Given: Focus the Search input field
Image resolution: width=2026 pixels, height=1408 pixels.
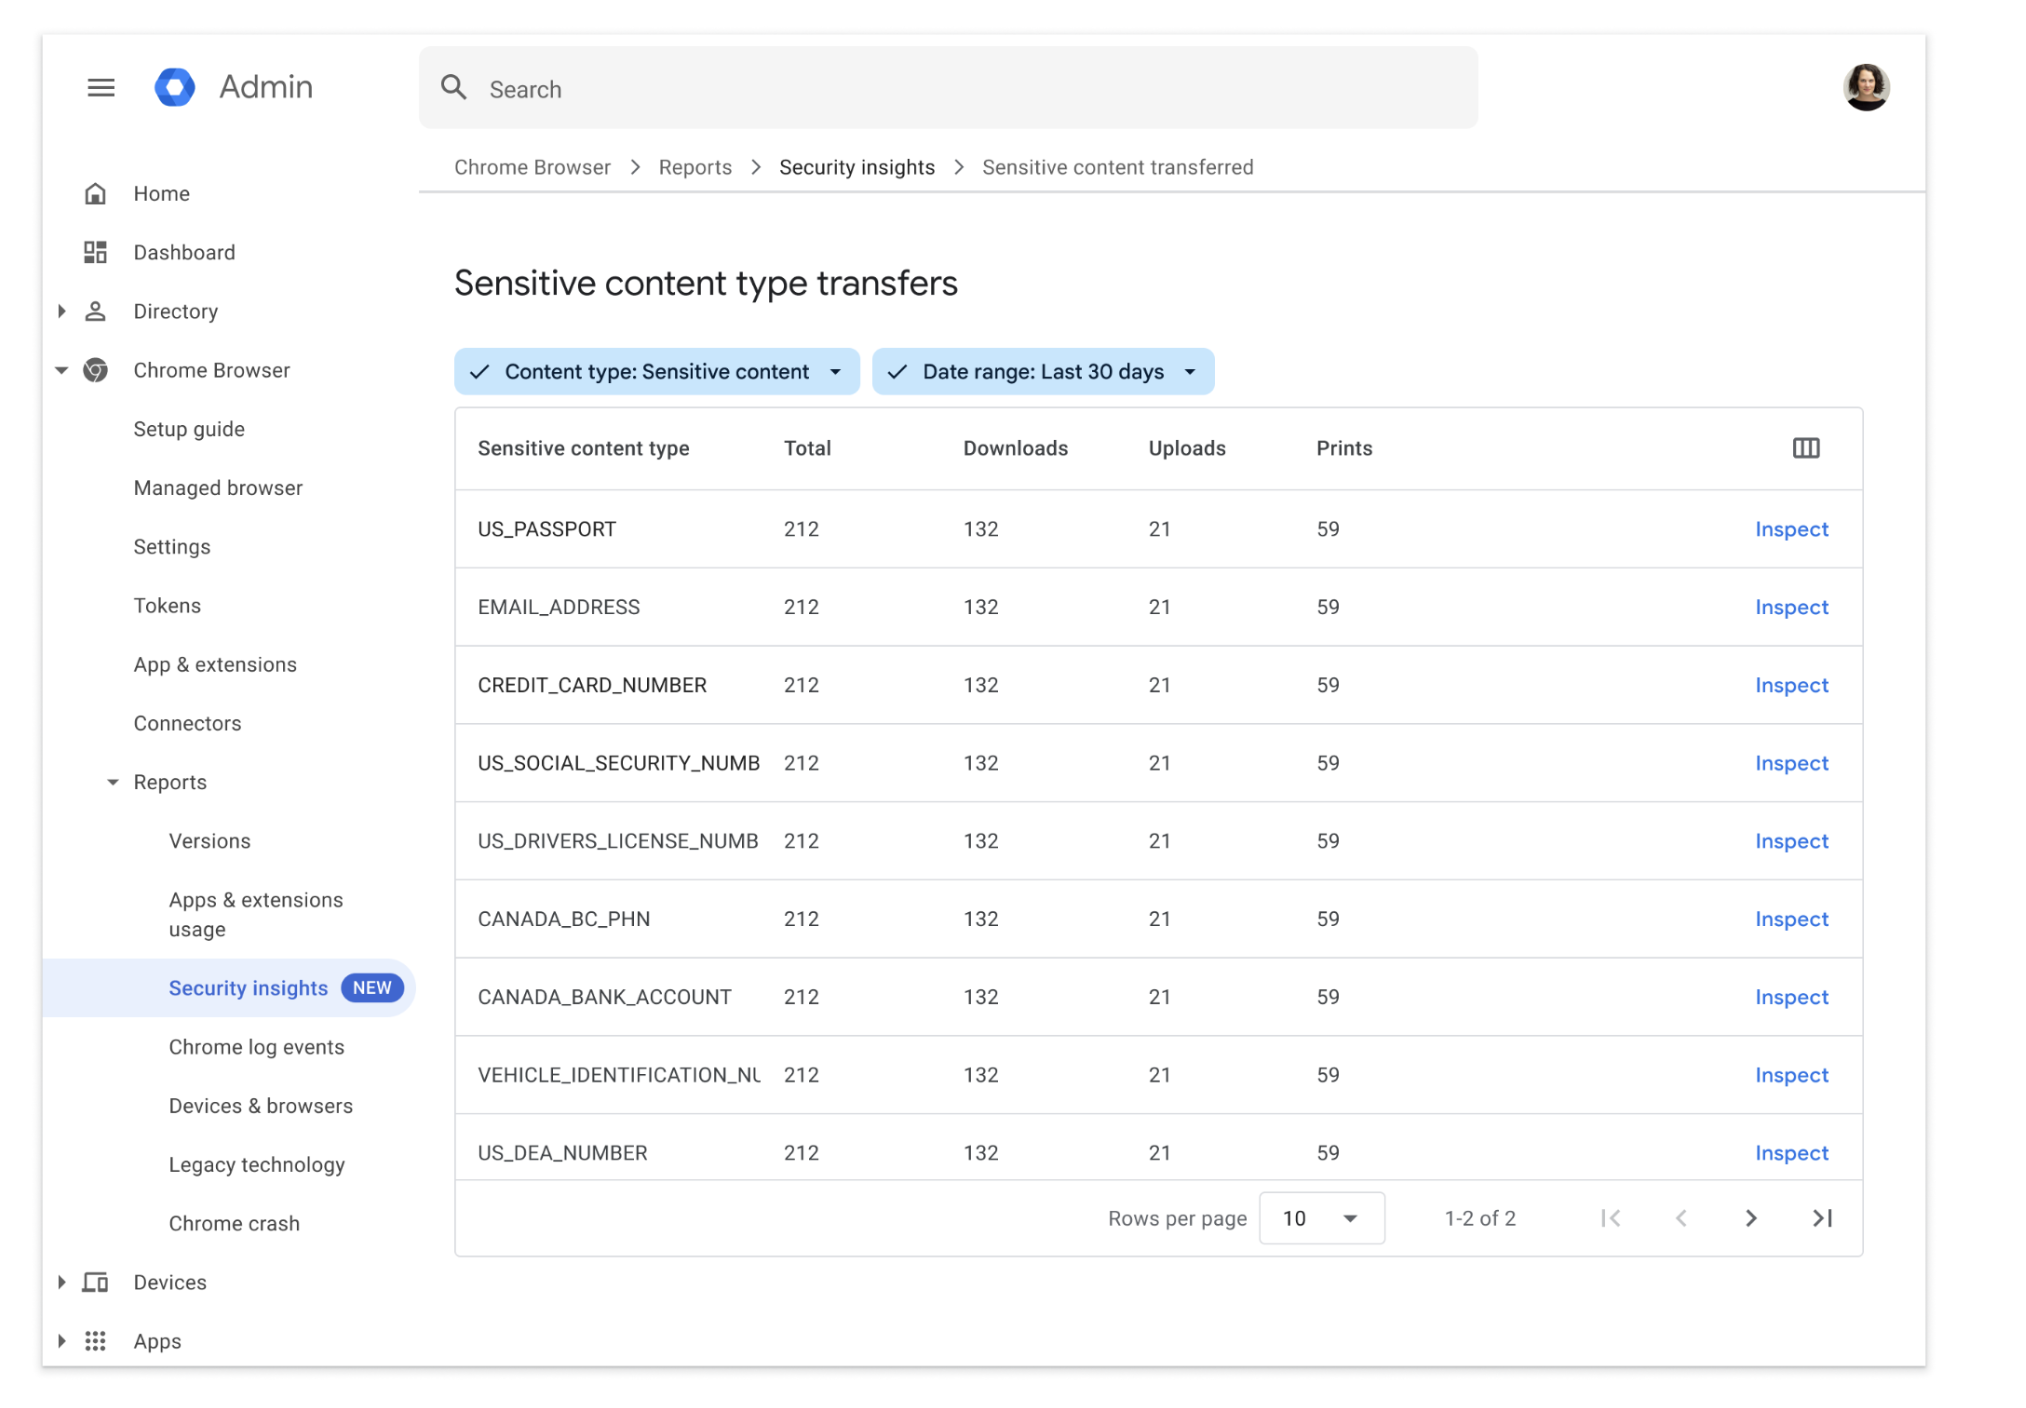Looking at the screenshot, I should [x=948, y=88].
